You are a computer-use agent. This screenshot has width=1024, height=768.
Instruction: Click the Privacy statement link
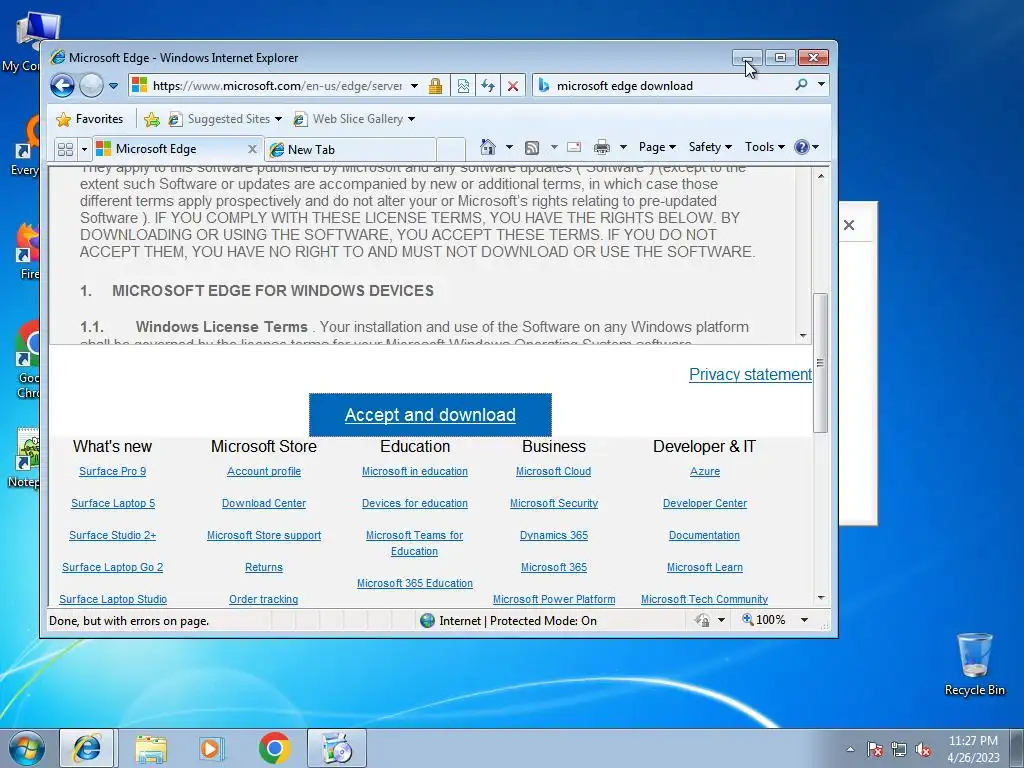click(x=750, y=374)
